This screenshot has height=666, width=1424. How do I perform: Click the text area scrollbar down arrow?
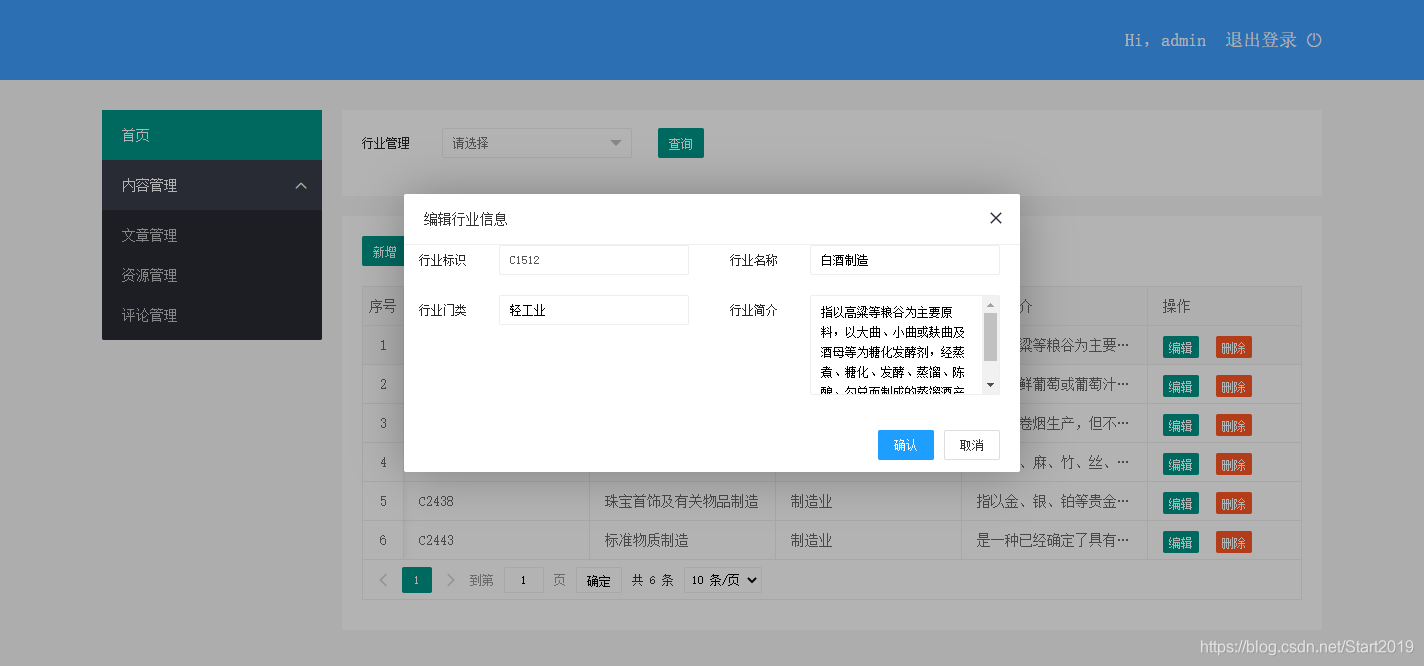pos(990,385)
